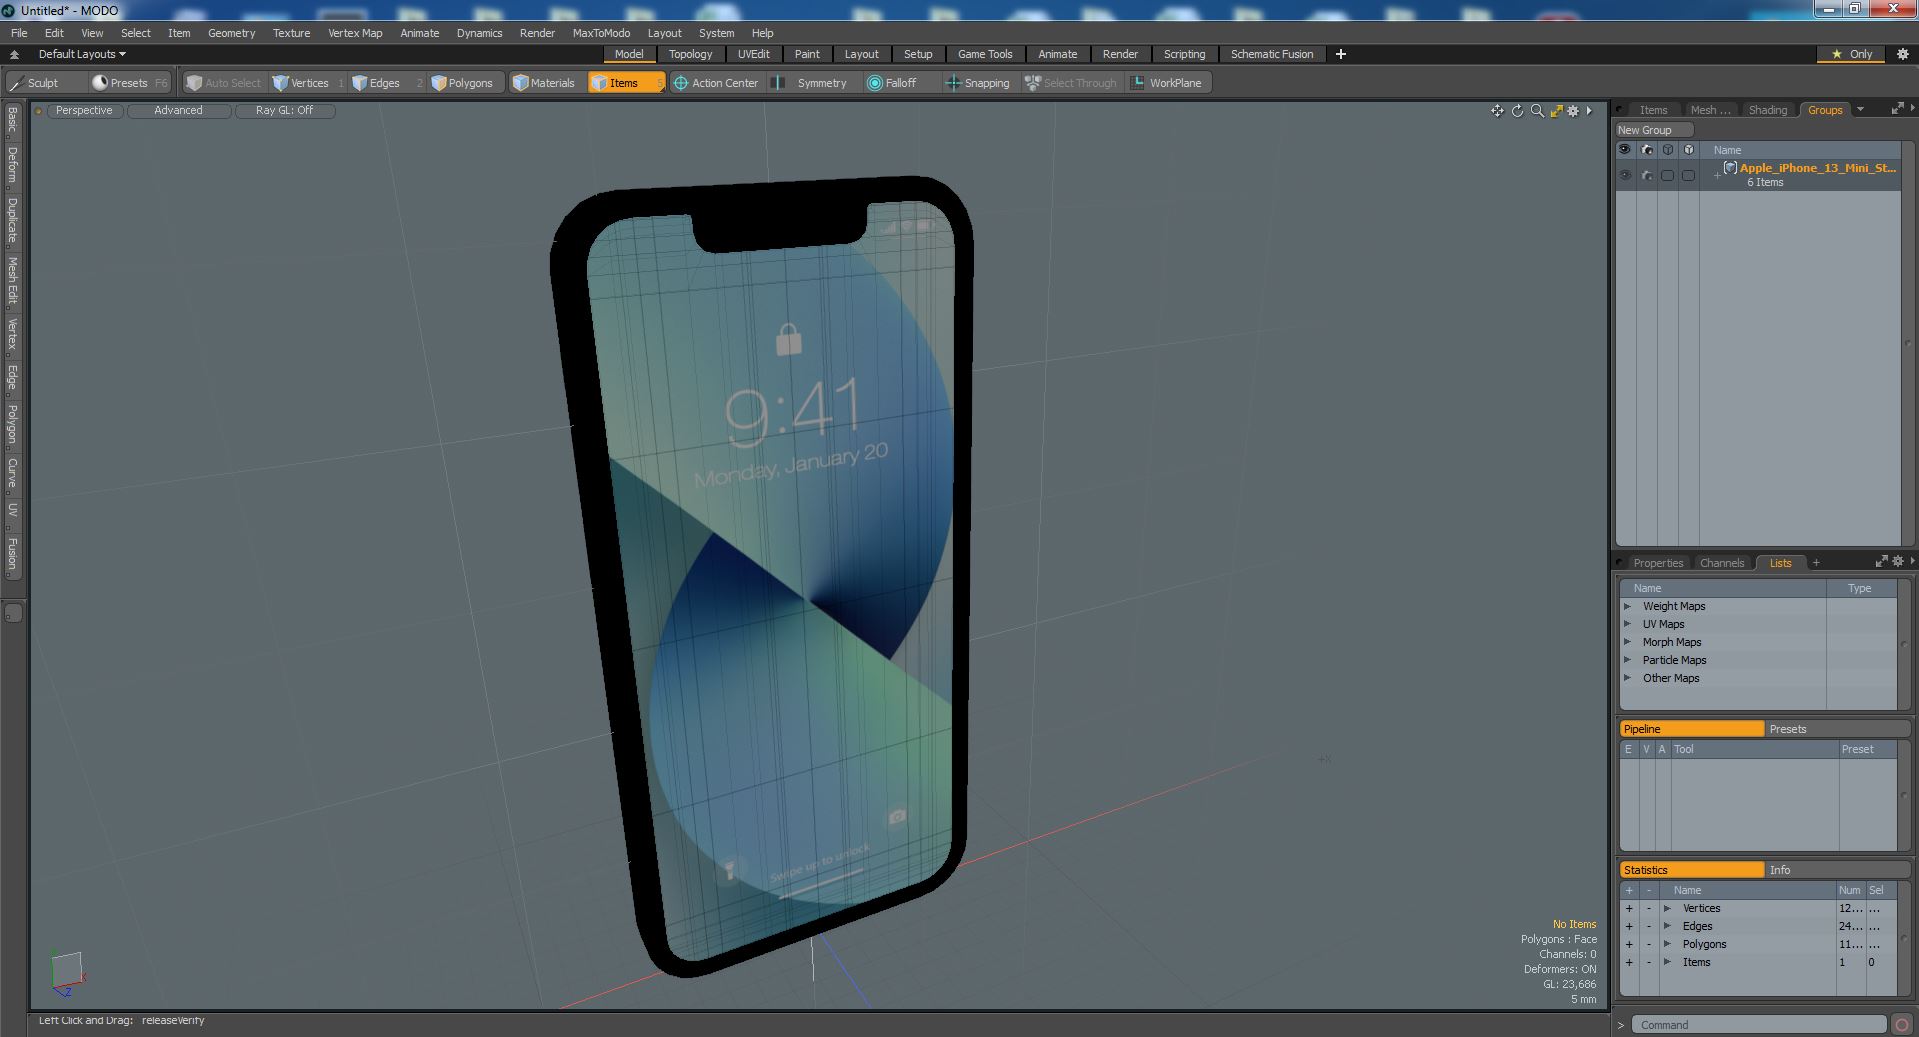Open the Geometry menu
The width and height of the screenshot is (1919, 1037).
coord(231,33)
